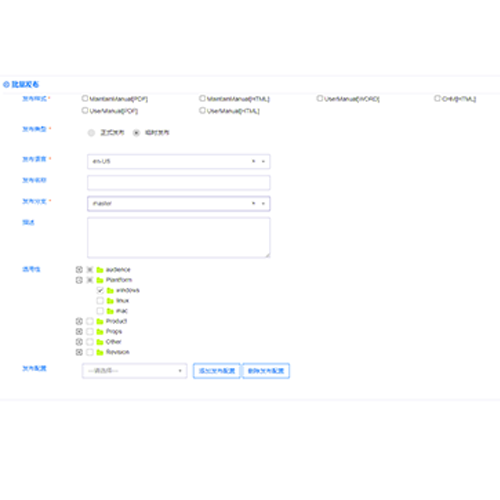This screenshot has width=500, height=500.
Task: Focus the large description text area
Action: (179, 238)
